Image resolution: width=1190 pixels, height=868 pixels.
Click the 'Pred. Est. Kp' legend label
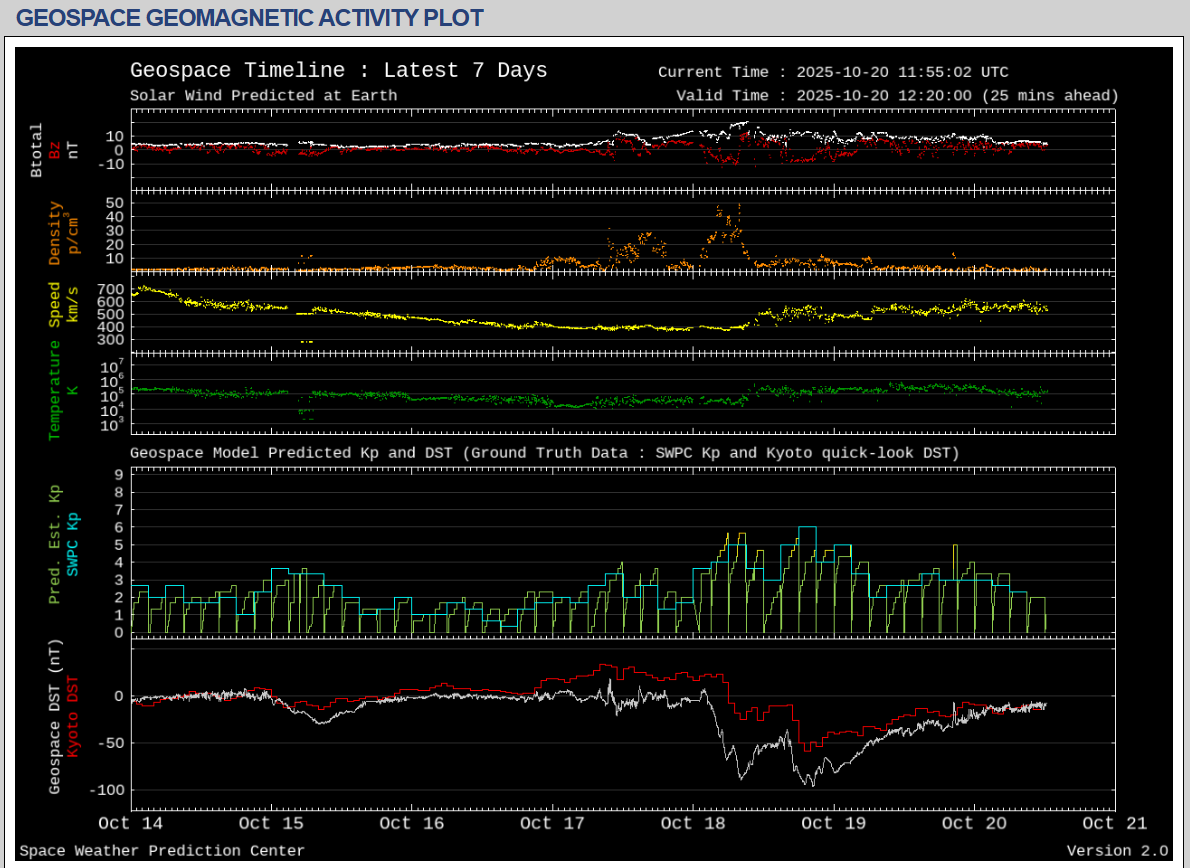[x=55, y=544]
